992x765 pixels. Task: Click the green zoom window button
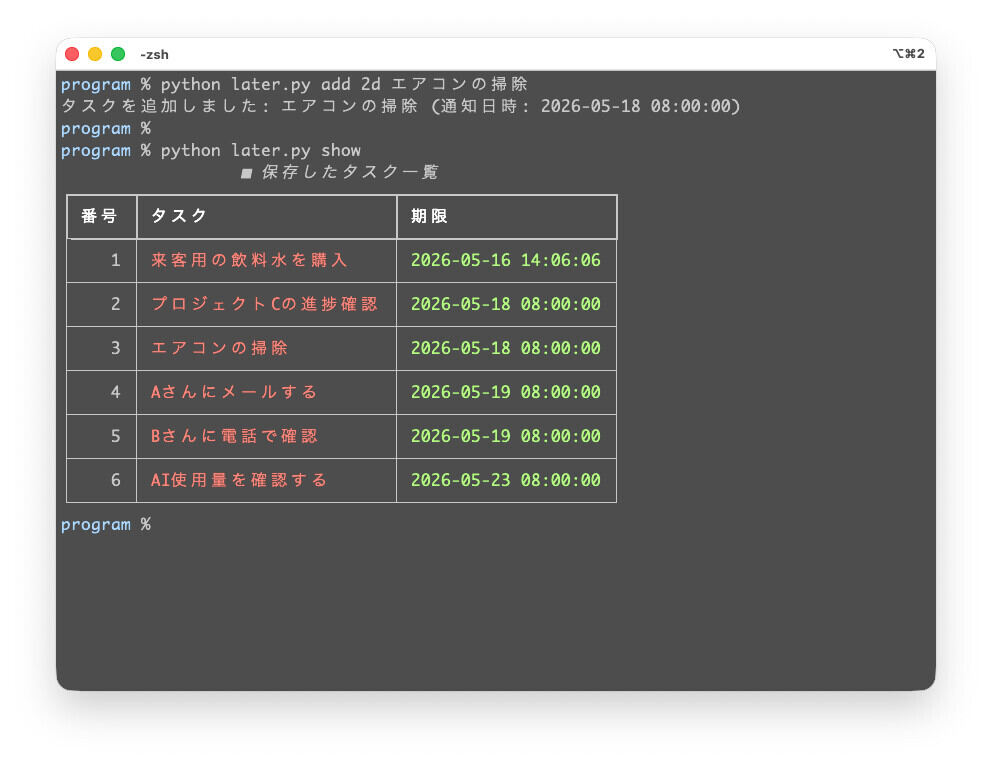pos(118,54)
